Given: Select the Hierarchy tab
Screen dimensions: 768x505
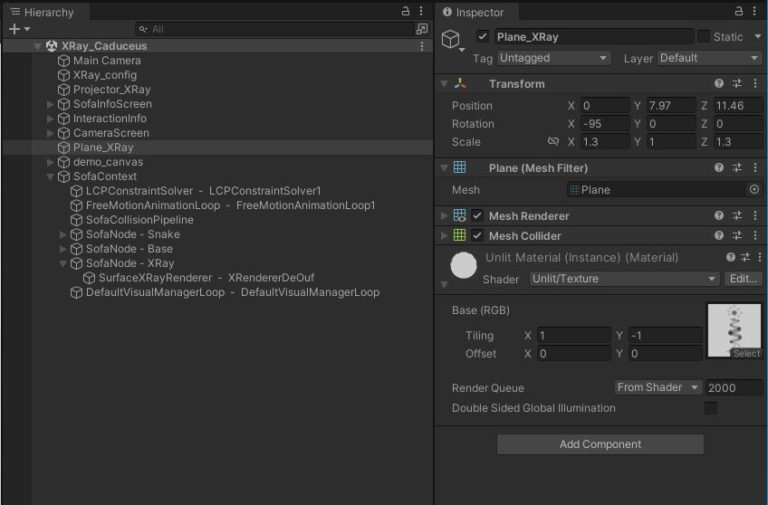Looking at the screenshot, I should tap(41, 12).
